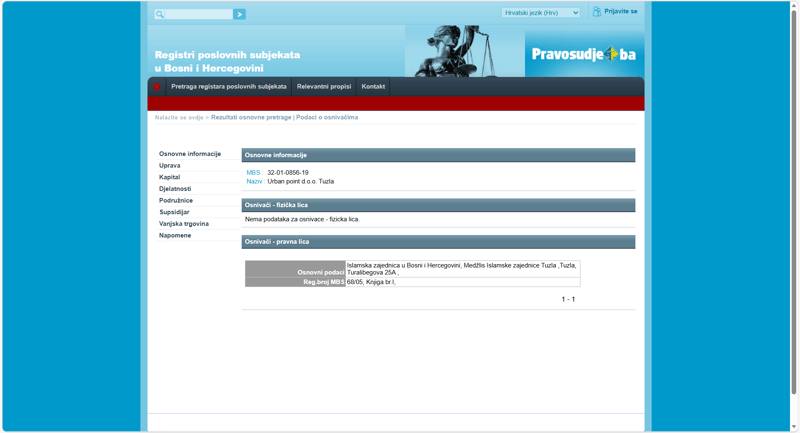Click the Pravosudje.ba logo

[x=583, y=54]
